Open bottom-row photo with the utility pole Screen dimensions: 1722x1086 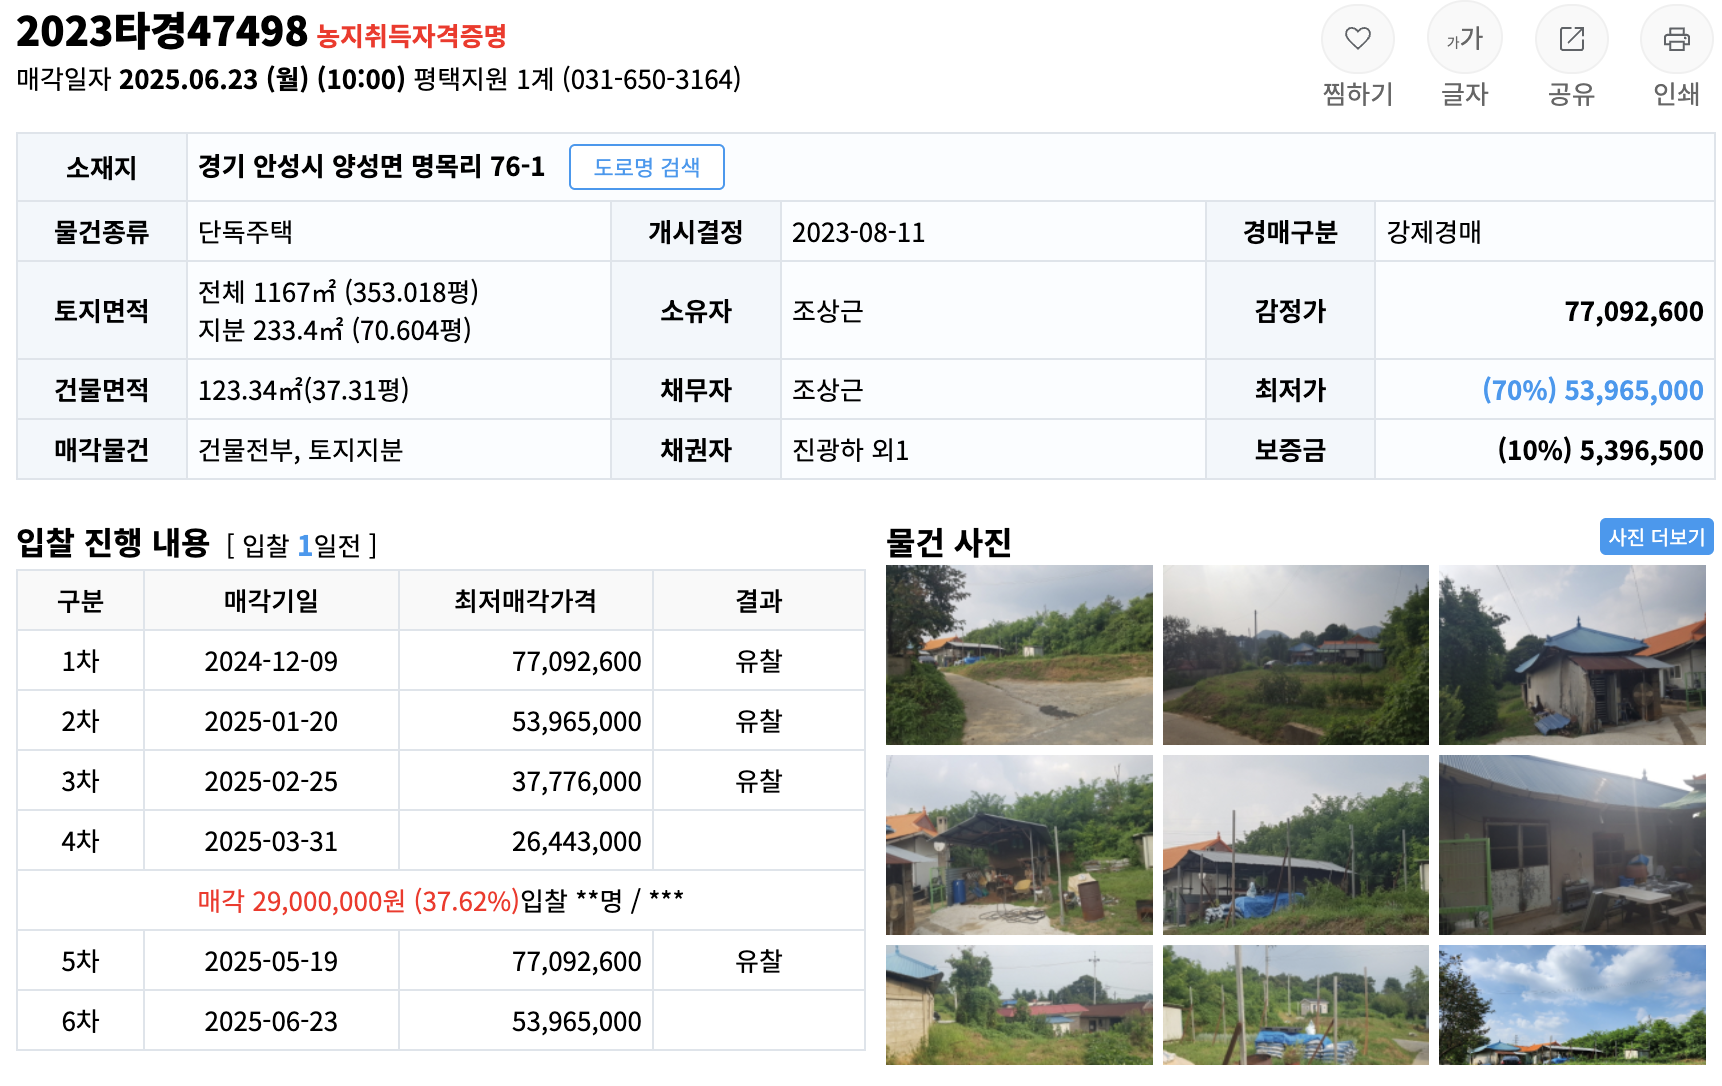tap(1019, 1005)
